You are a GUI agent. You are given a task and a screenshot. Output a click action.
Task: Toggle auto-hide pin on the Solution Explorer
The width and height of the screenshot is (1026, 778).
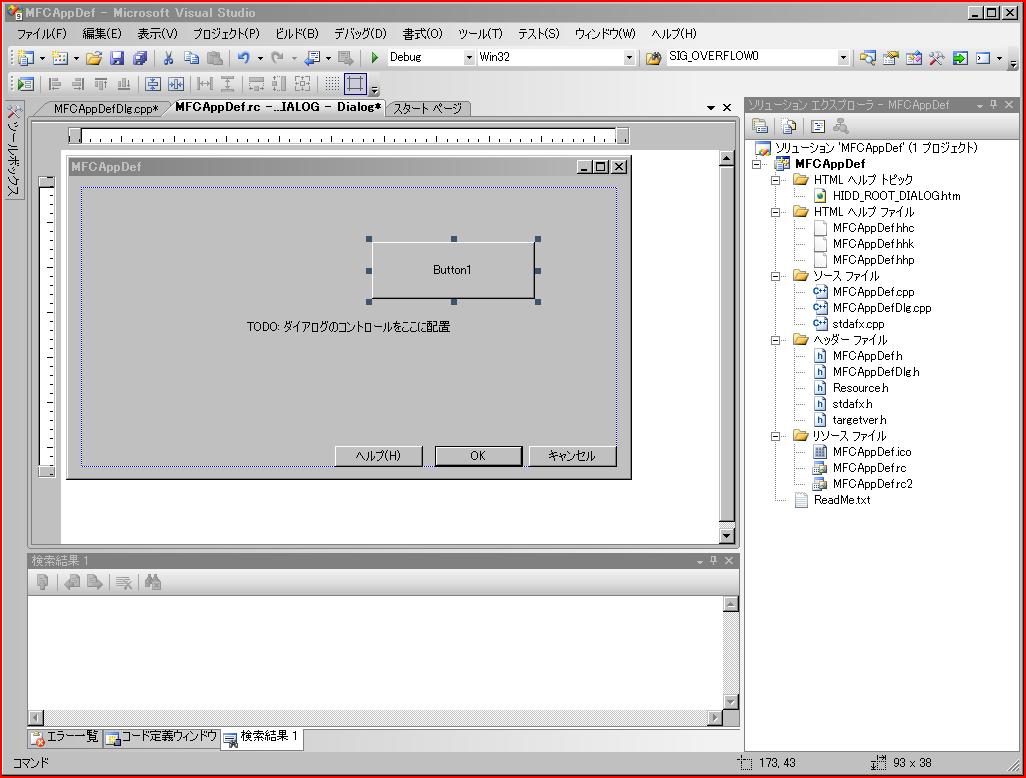[993, 105]
